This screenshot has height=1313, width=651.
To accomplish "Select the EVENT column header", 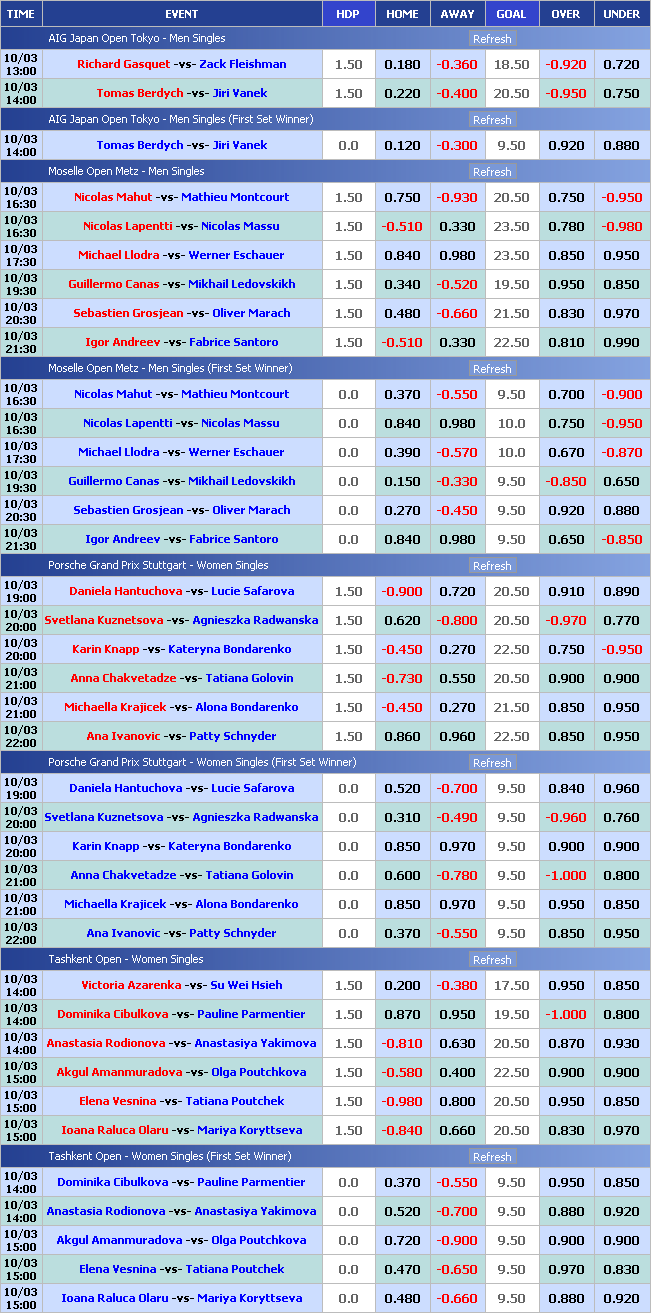I will 181,14.
